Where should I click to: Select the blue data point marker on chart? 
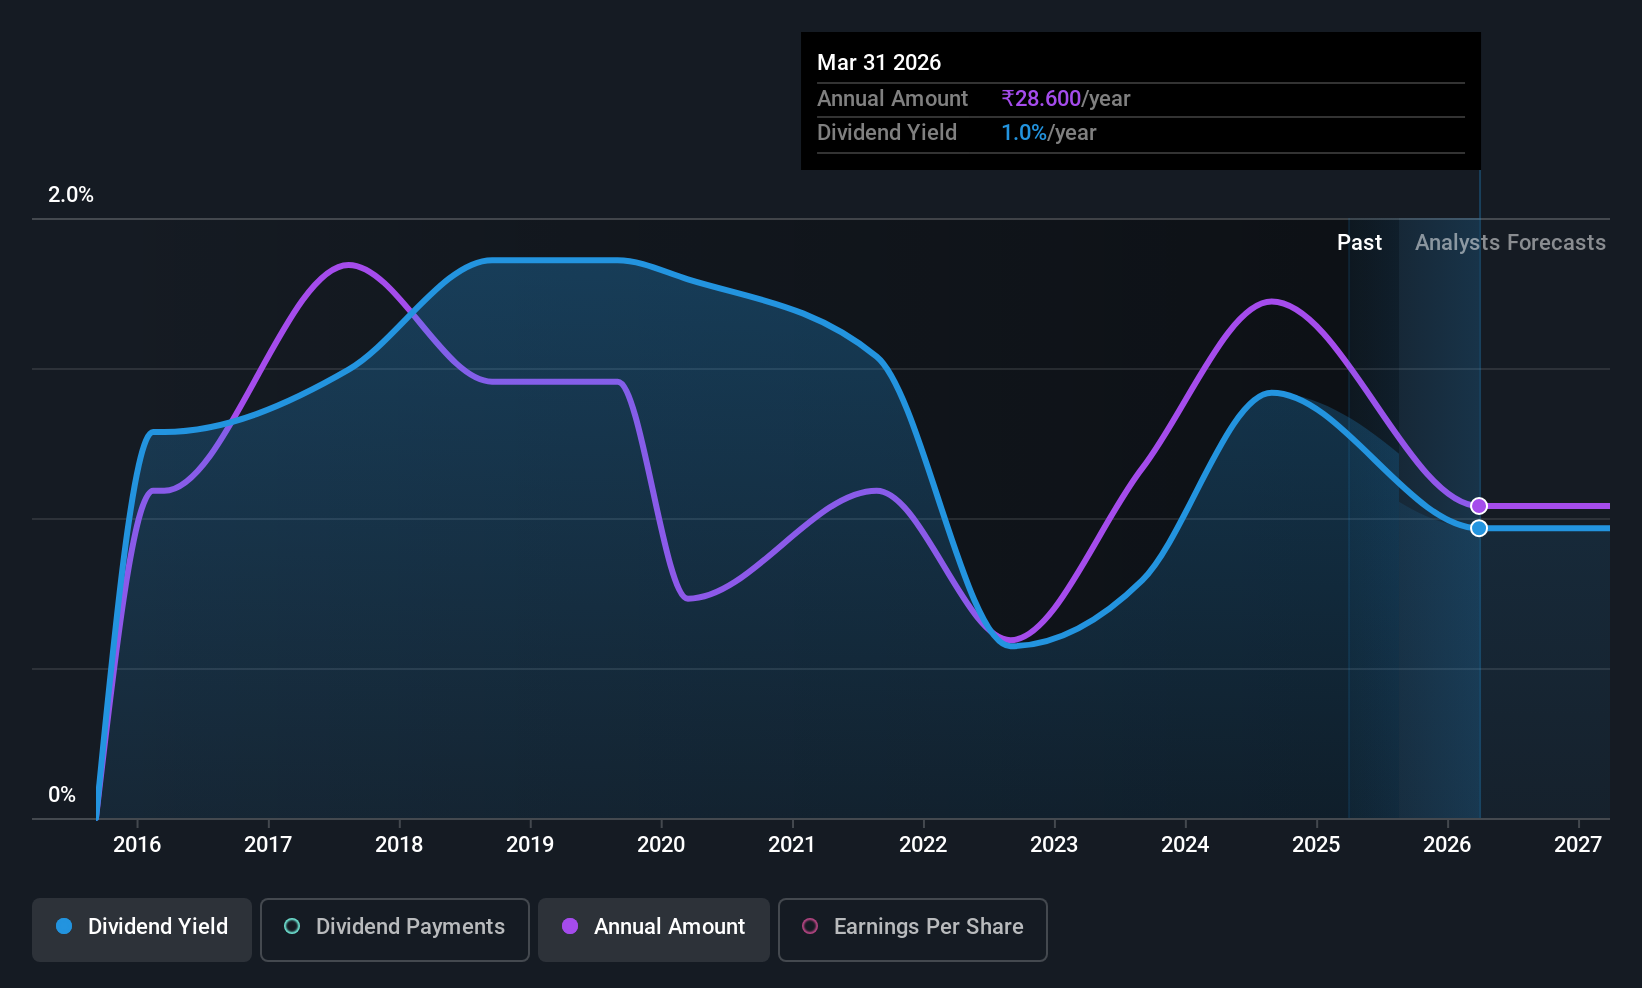coord(1479,528)
